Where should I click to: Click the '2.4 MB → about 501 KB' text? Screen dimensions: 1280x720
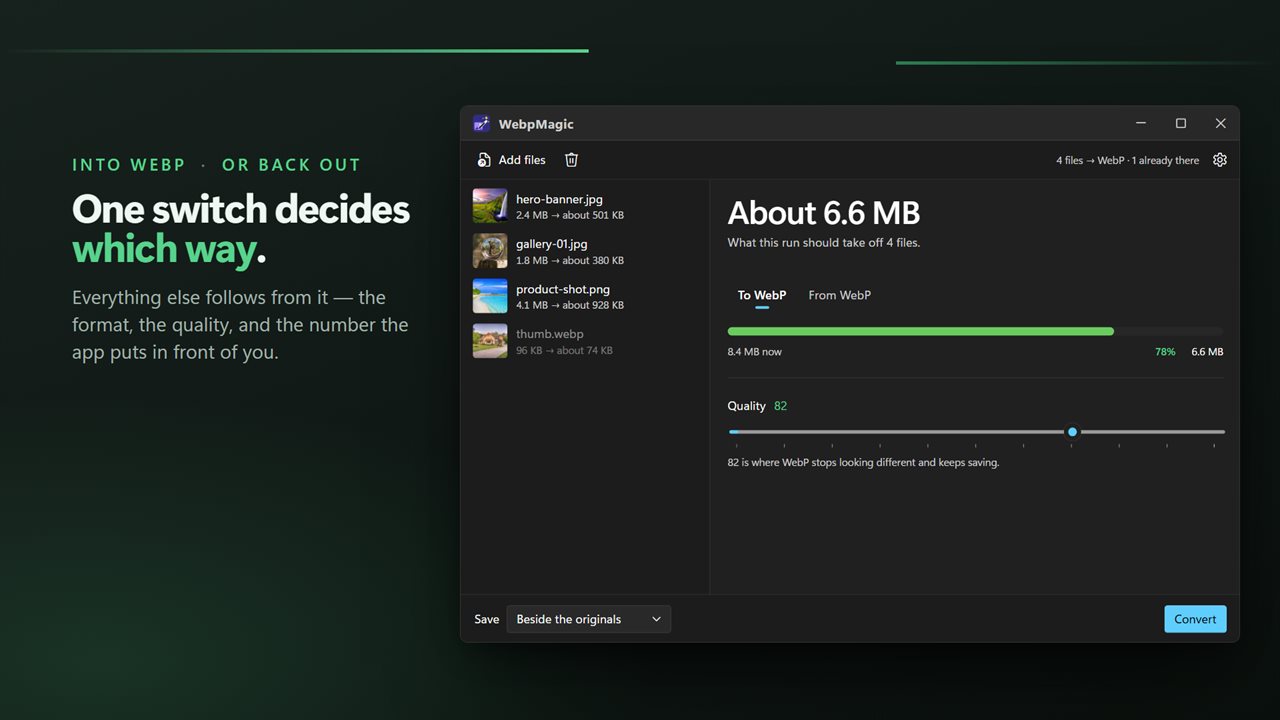(x=570, y=215)
